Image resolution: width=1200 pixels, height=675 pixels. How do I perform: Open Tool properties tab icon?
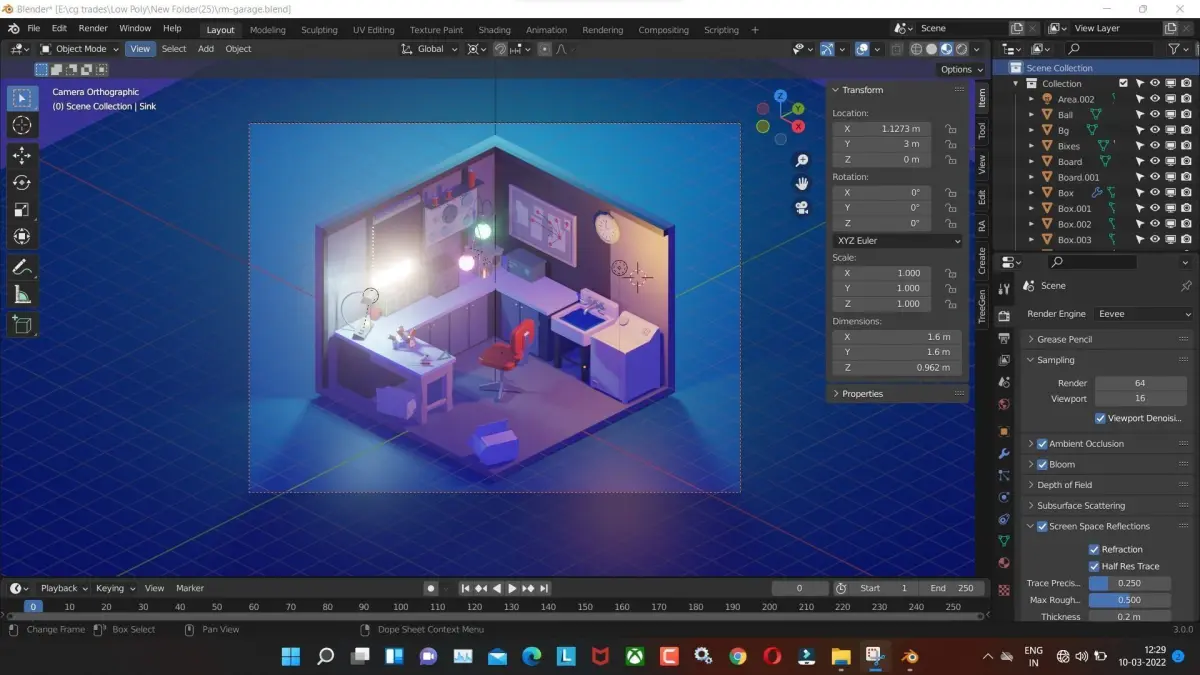coord(1004,288)
